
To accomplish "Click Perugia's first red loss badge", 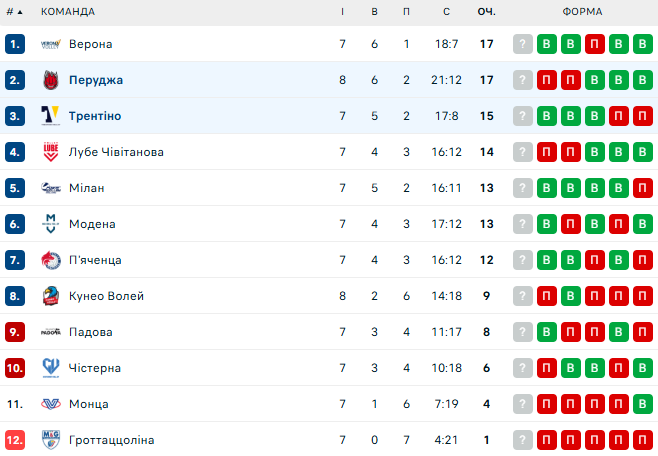I will (x=547, y=80).
